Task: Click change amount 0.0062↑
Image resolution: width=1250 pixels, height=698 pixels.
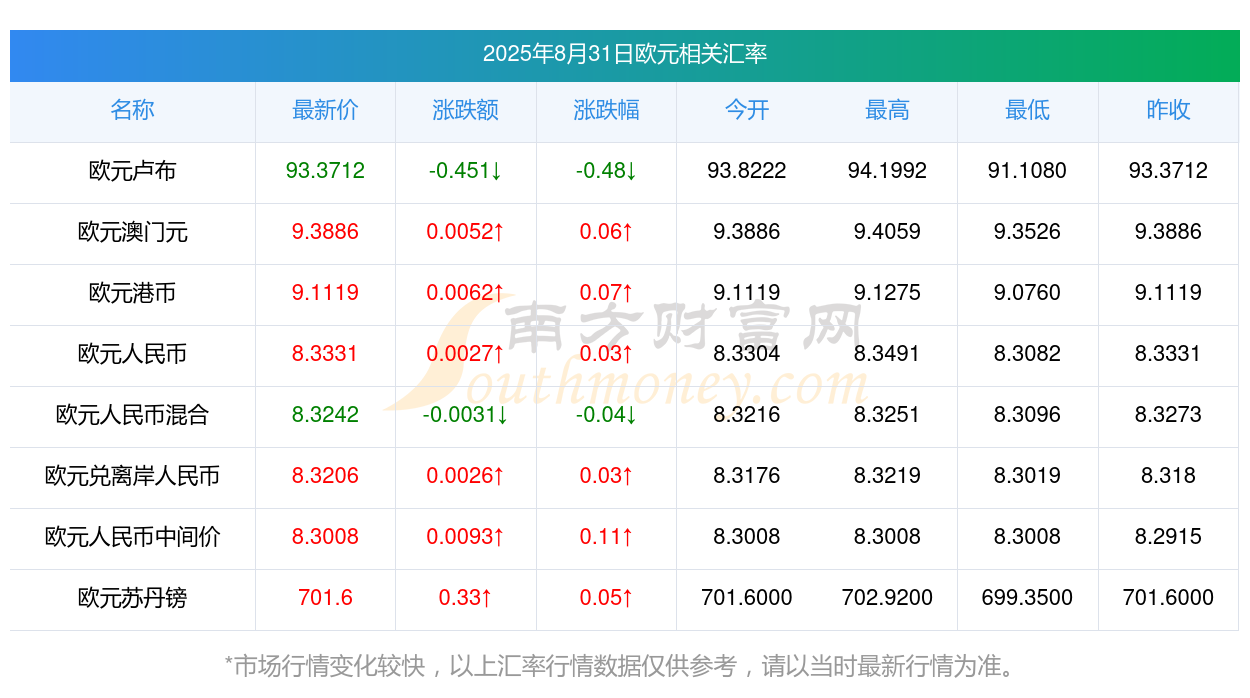Action: click(x=466, y=293)
